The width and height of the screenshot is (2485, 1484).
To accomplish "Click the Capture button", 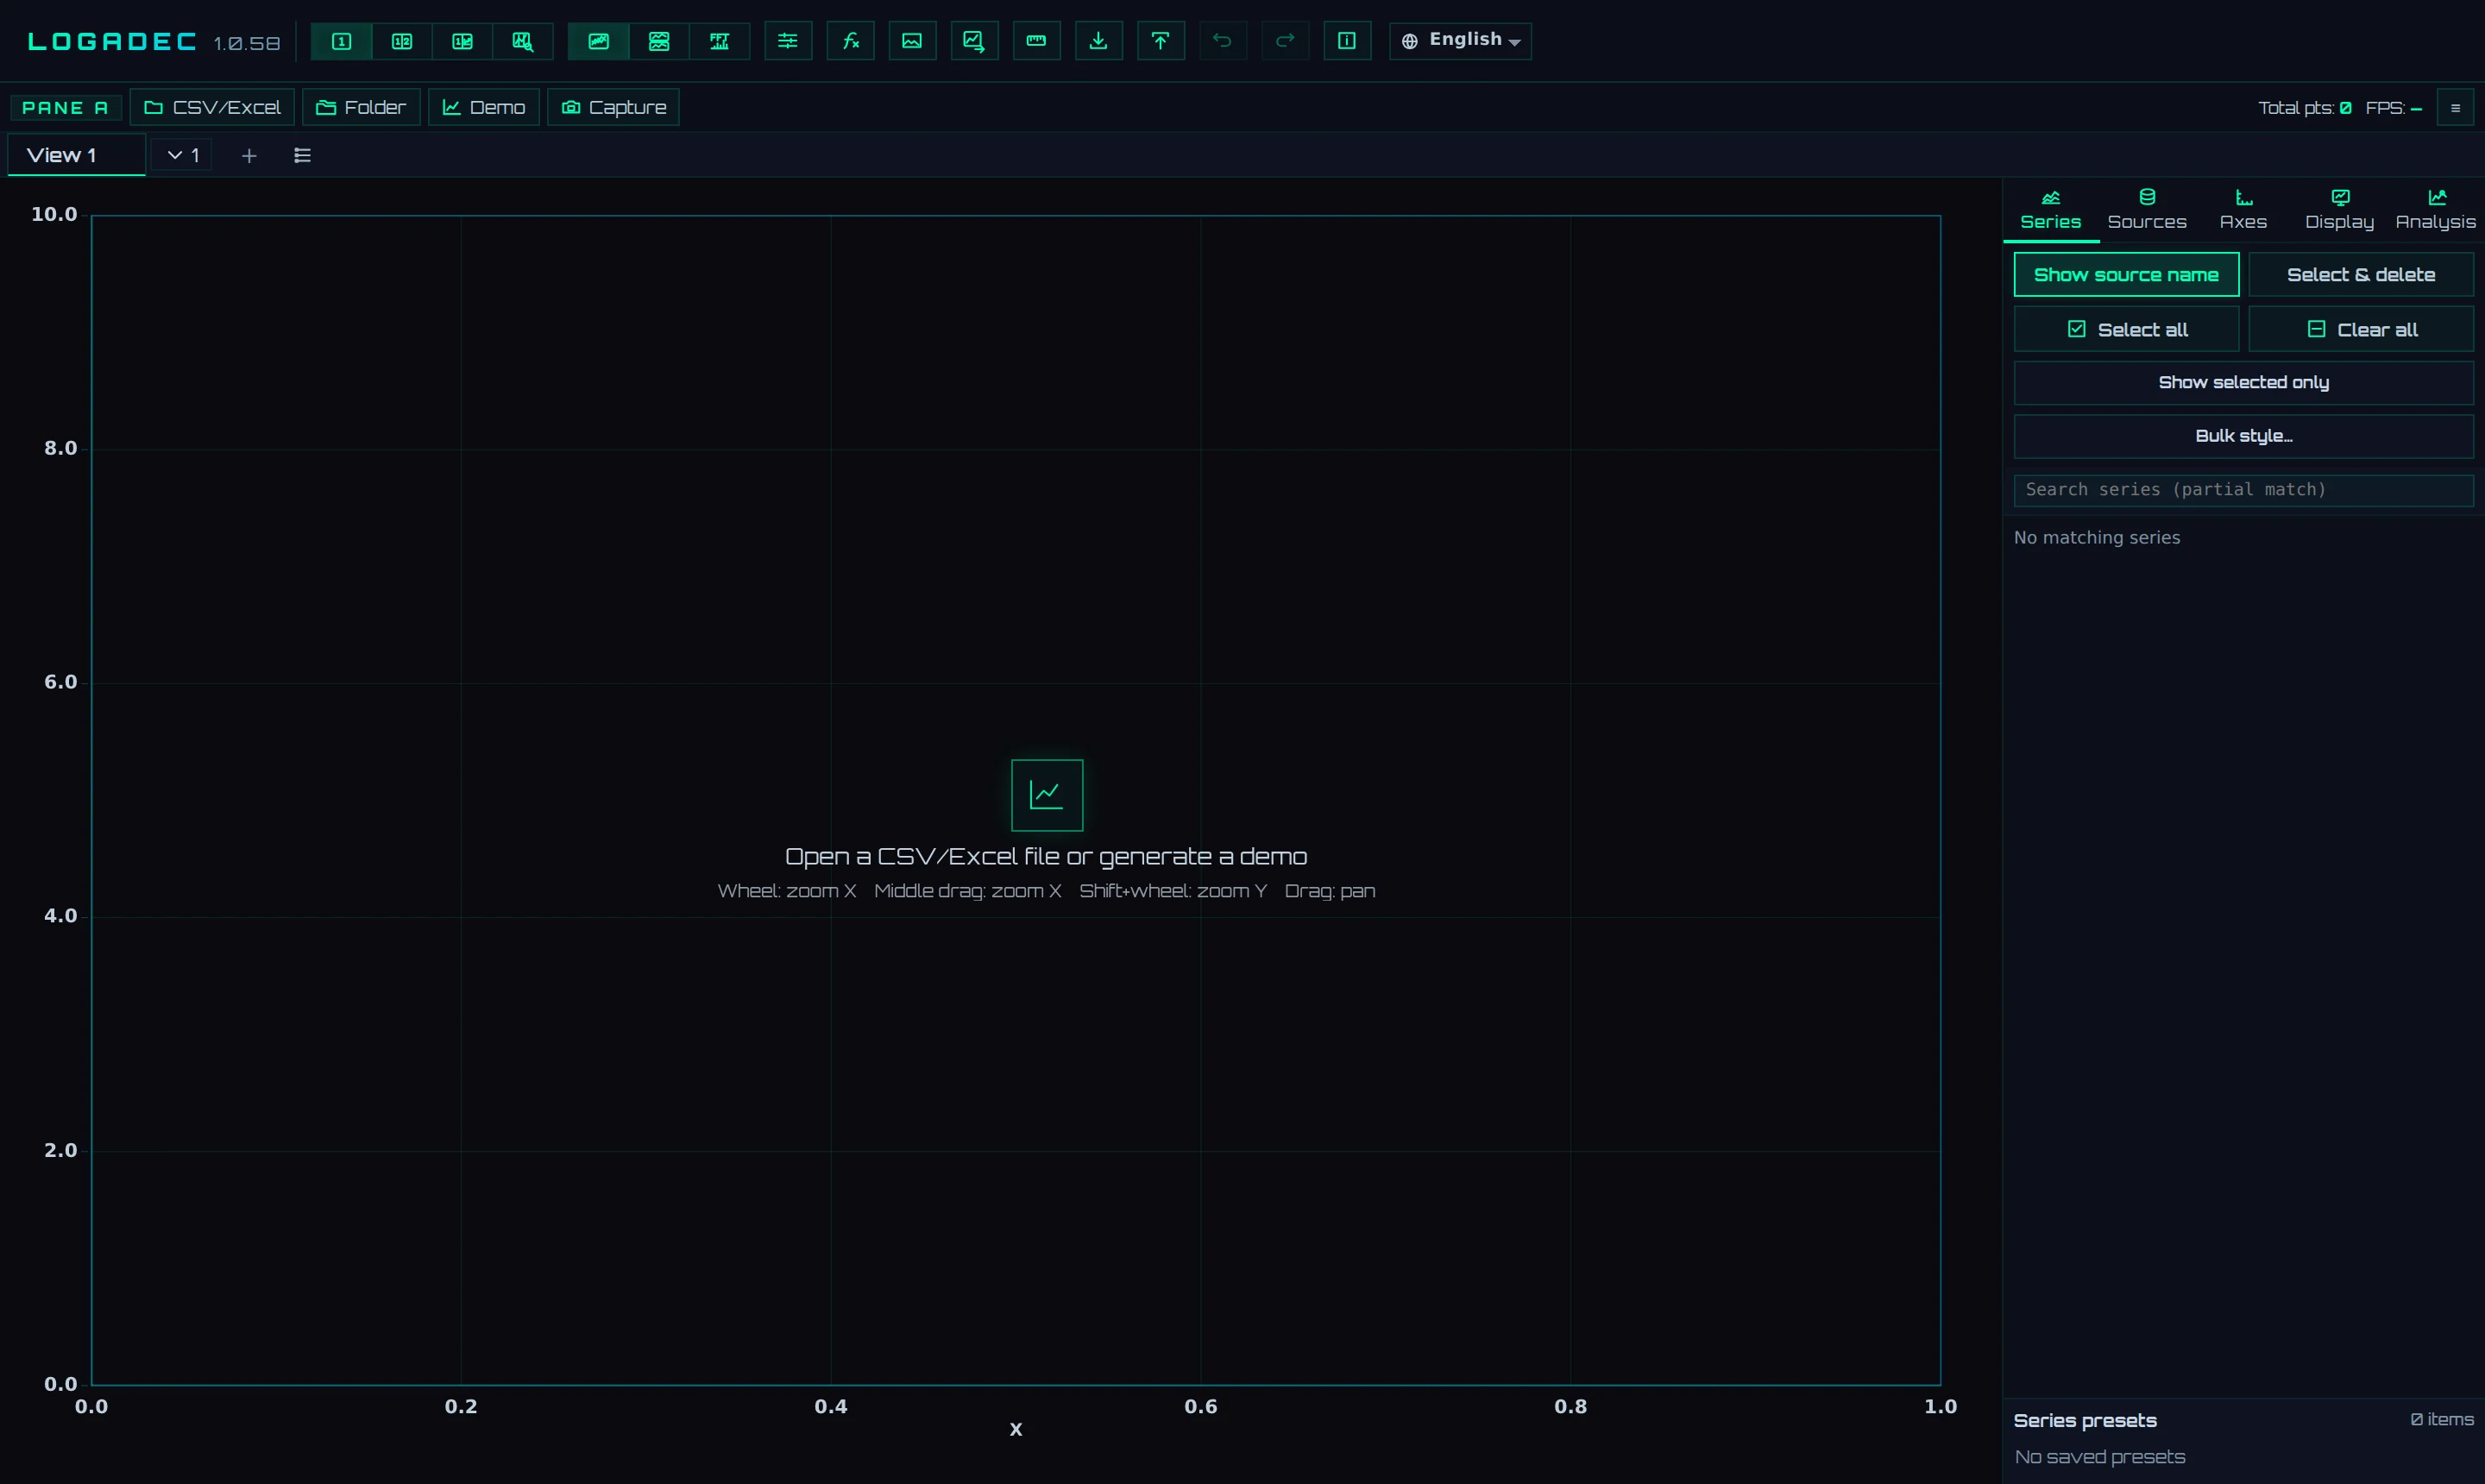I will pos(613,107).
